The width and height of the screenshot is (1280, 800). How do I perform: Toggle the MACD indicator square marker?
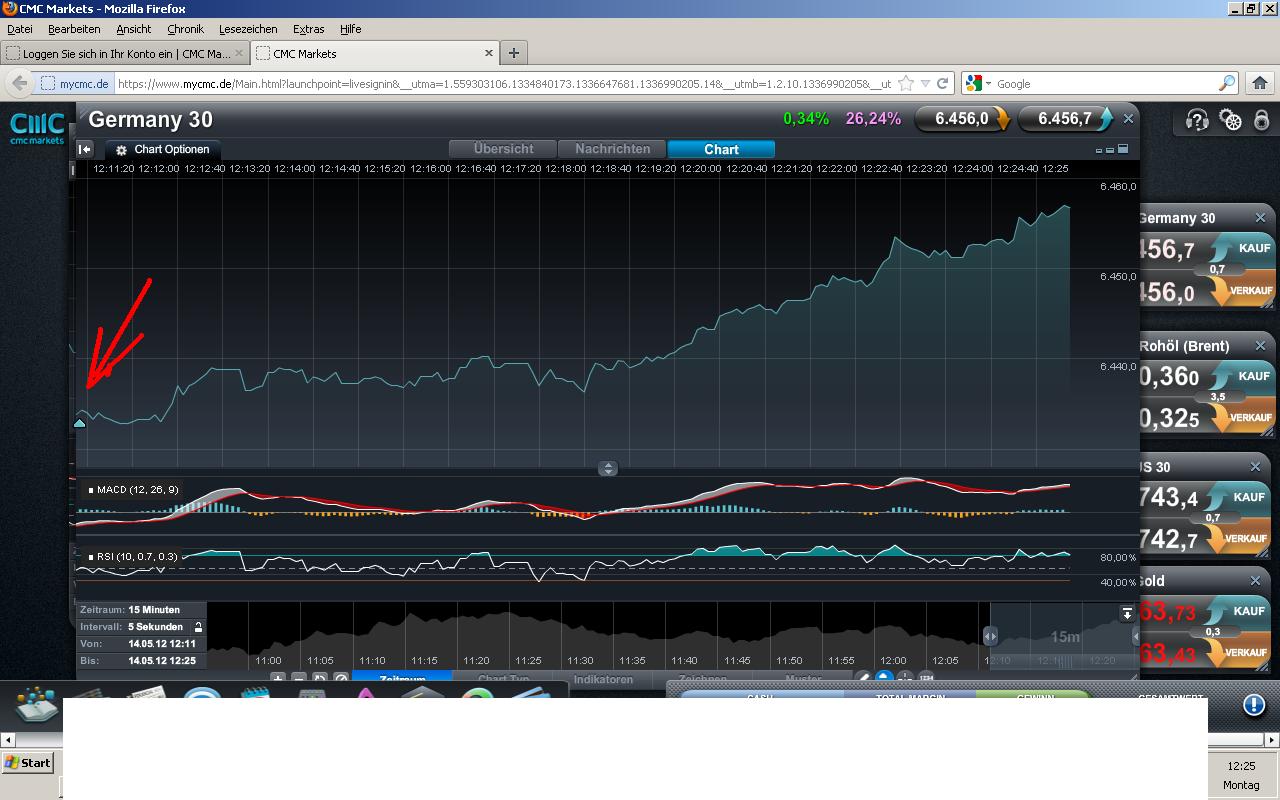pyautogui.click(x=91, y=490)
